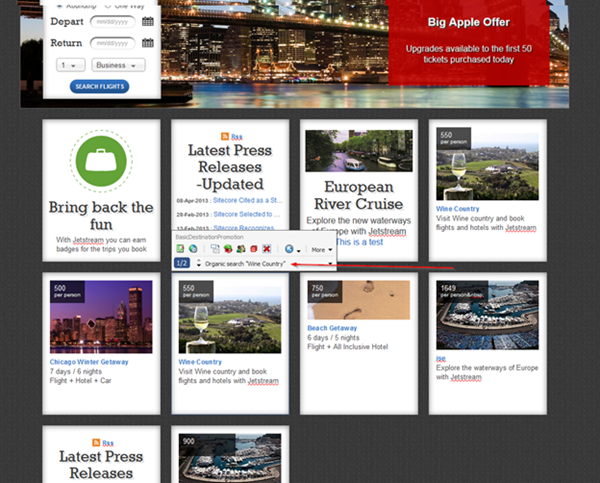Viewport: 600px width, 483px height.
Task: Click the green-red personalize component icon
Action: click(x=228, y=249)
